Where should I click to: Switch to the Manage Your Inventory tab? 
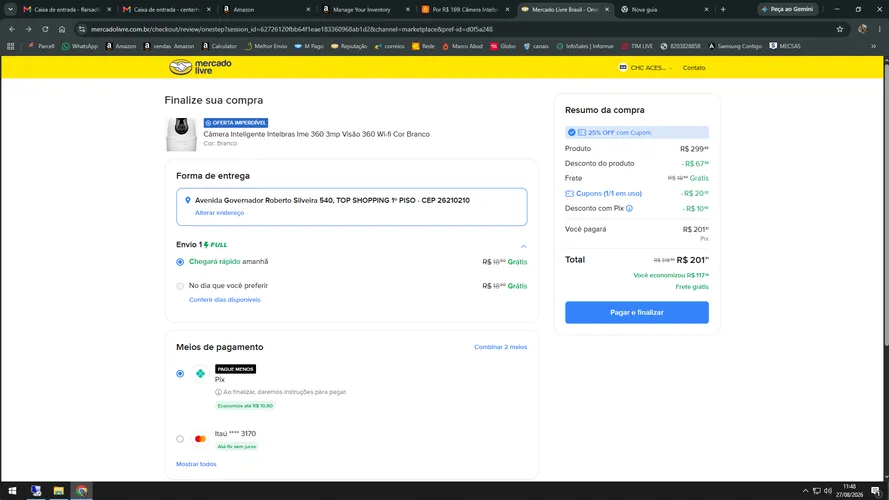366,9
